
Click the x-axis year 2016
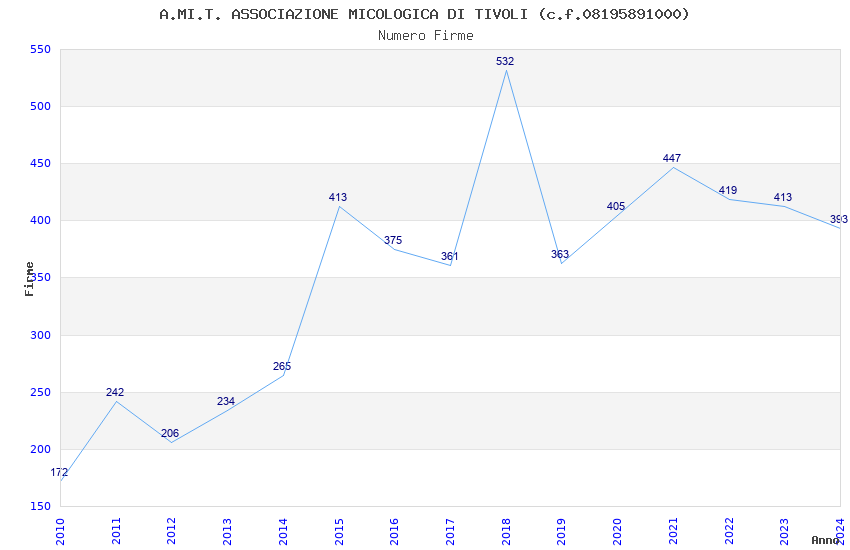point(394,532)
